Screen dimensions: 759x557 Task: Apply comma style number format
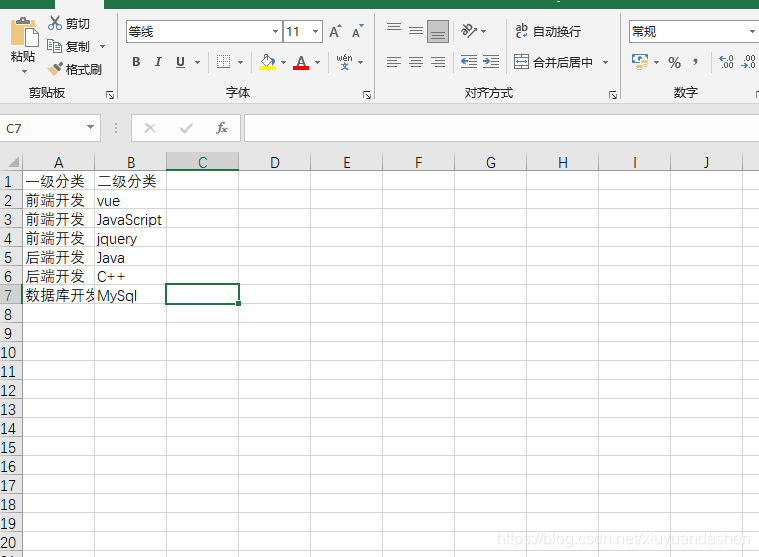coord(696,62)
